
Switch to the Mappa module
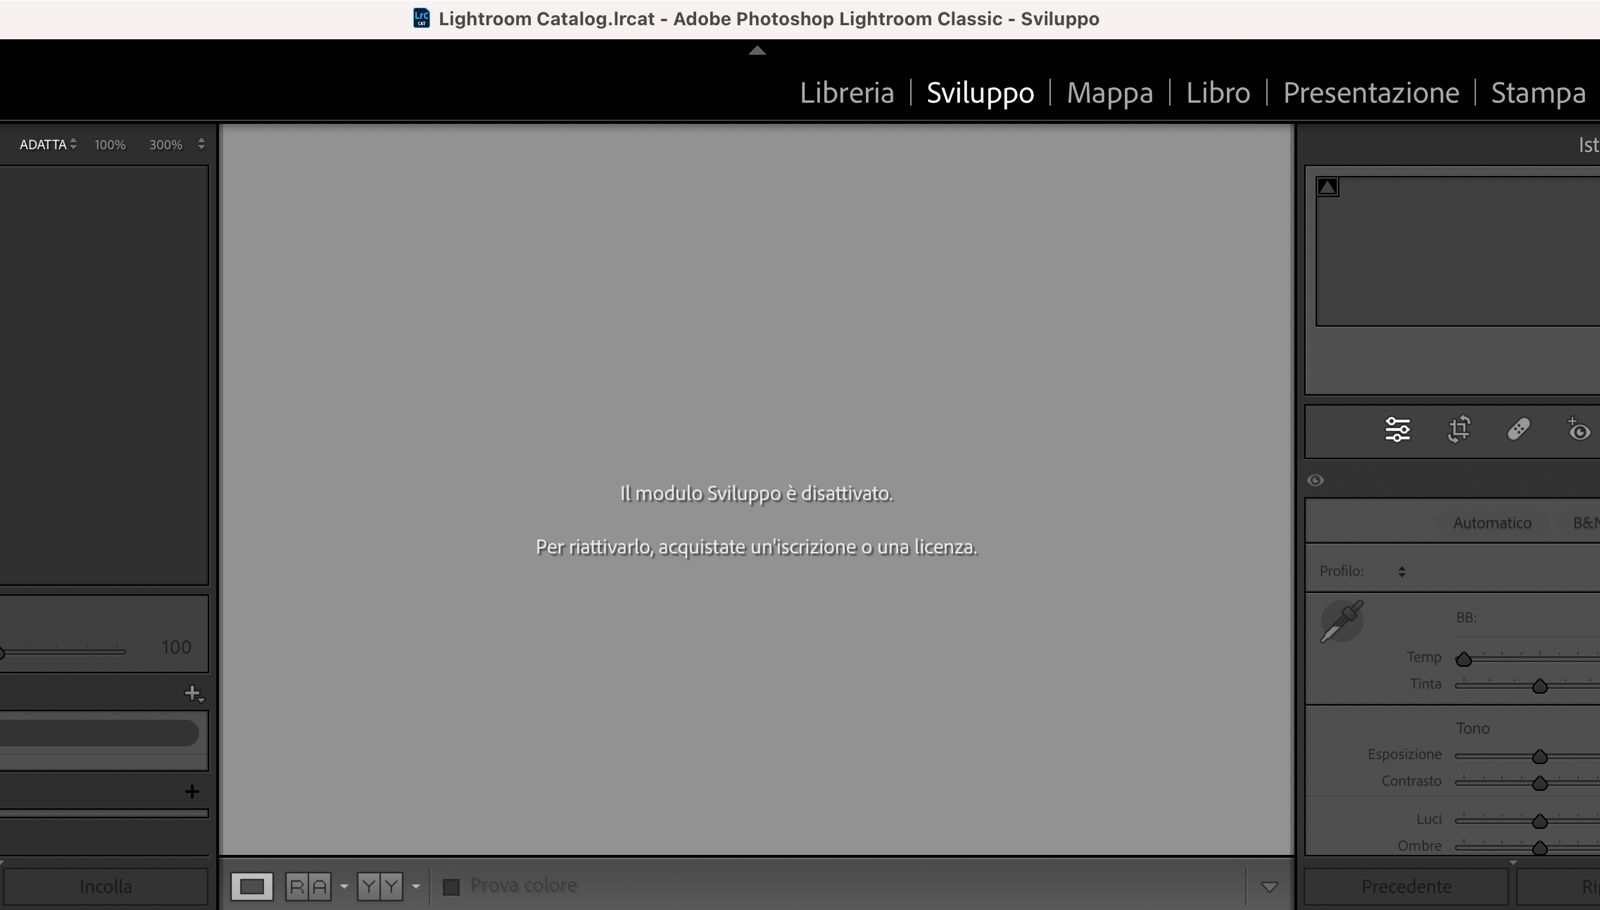[x=1109, y=92]
